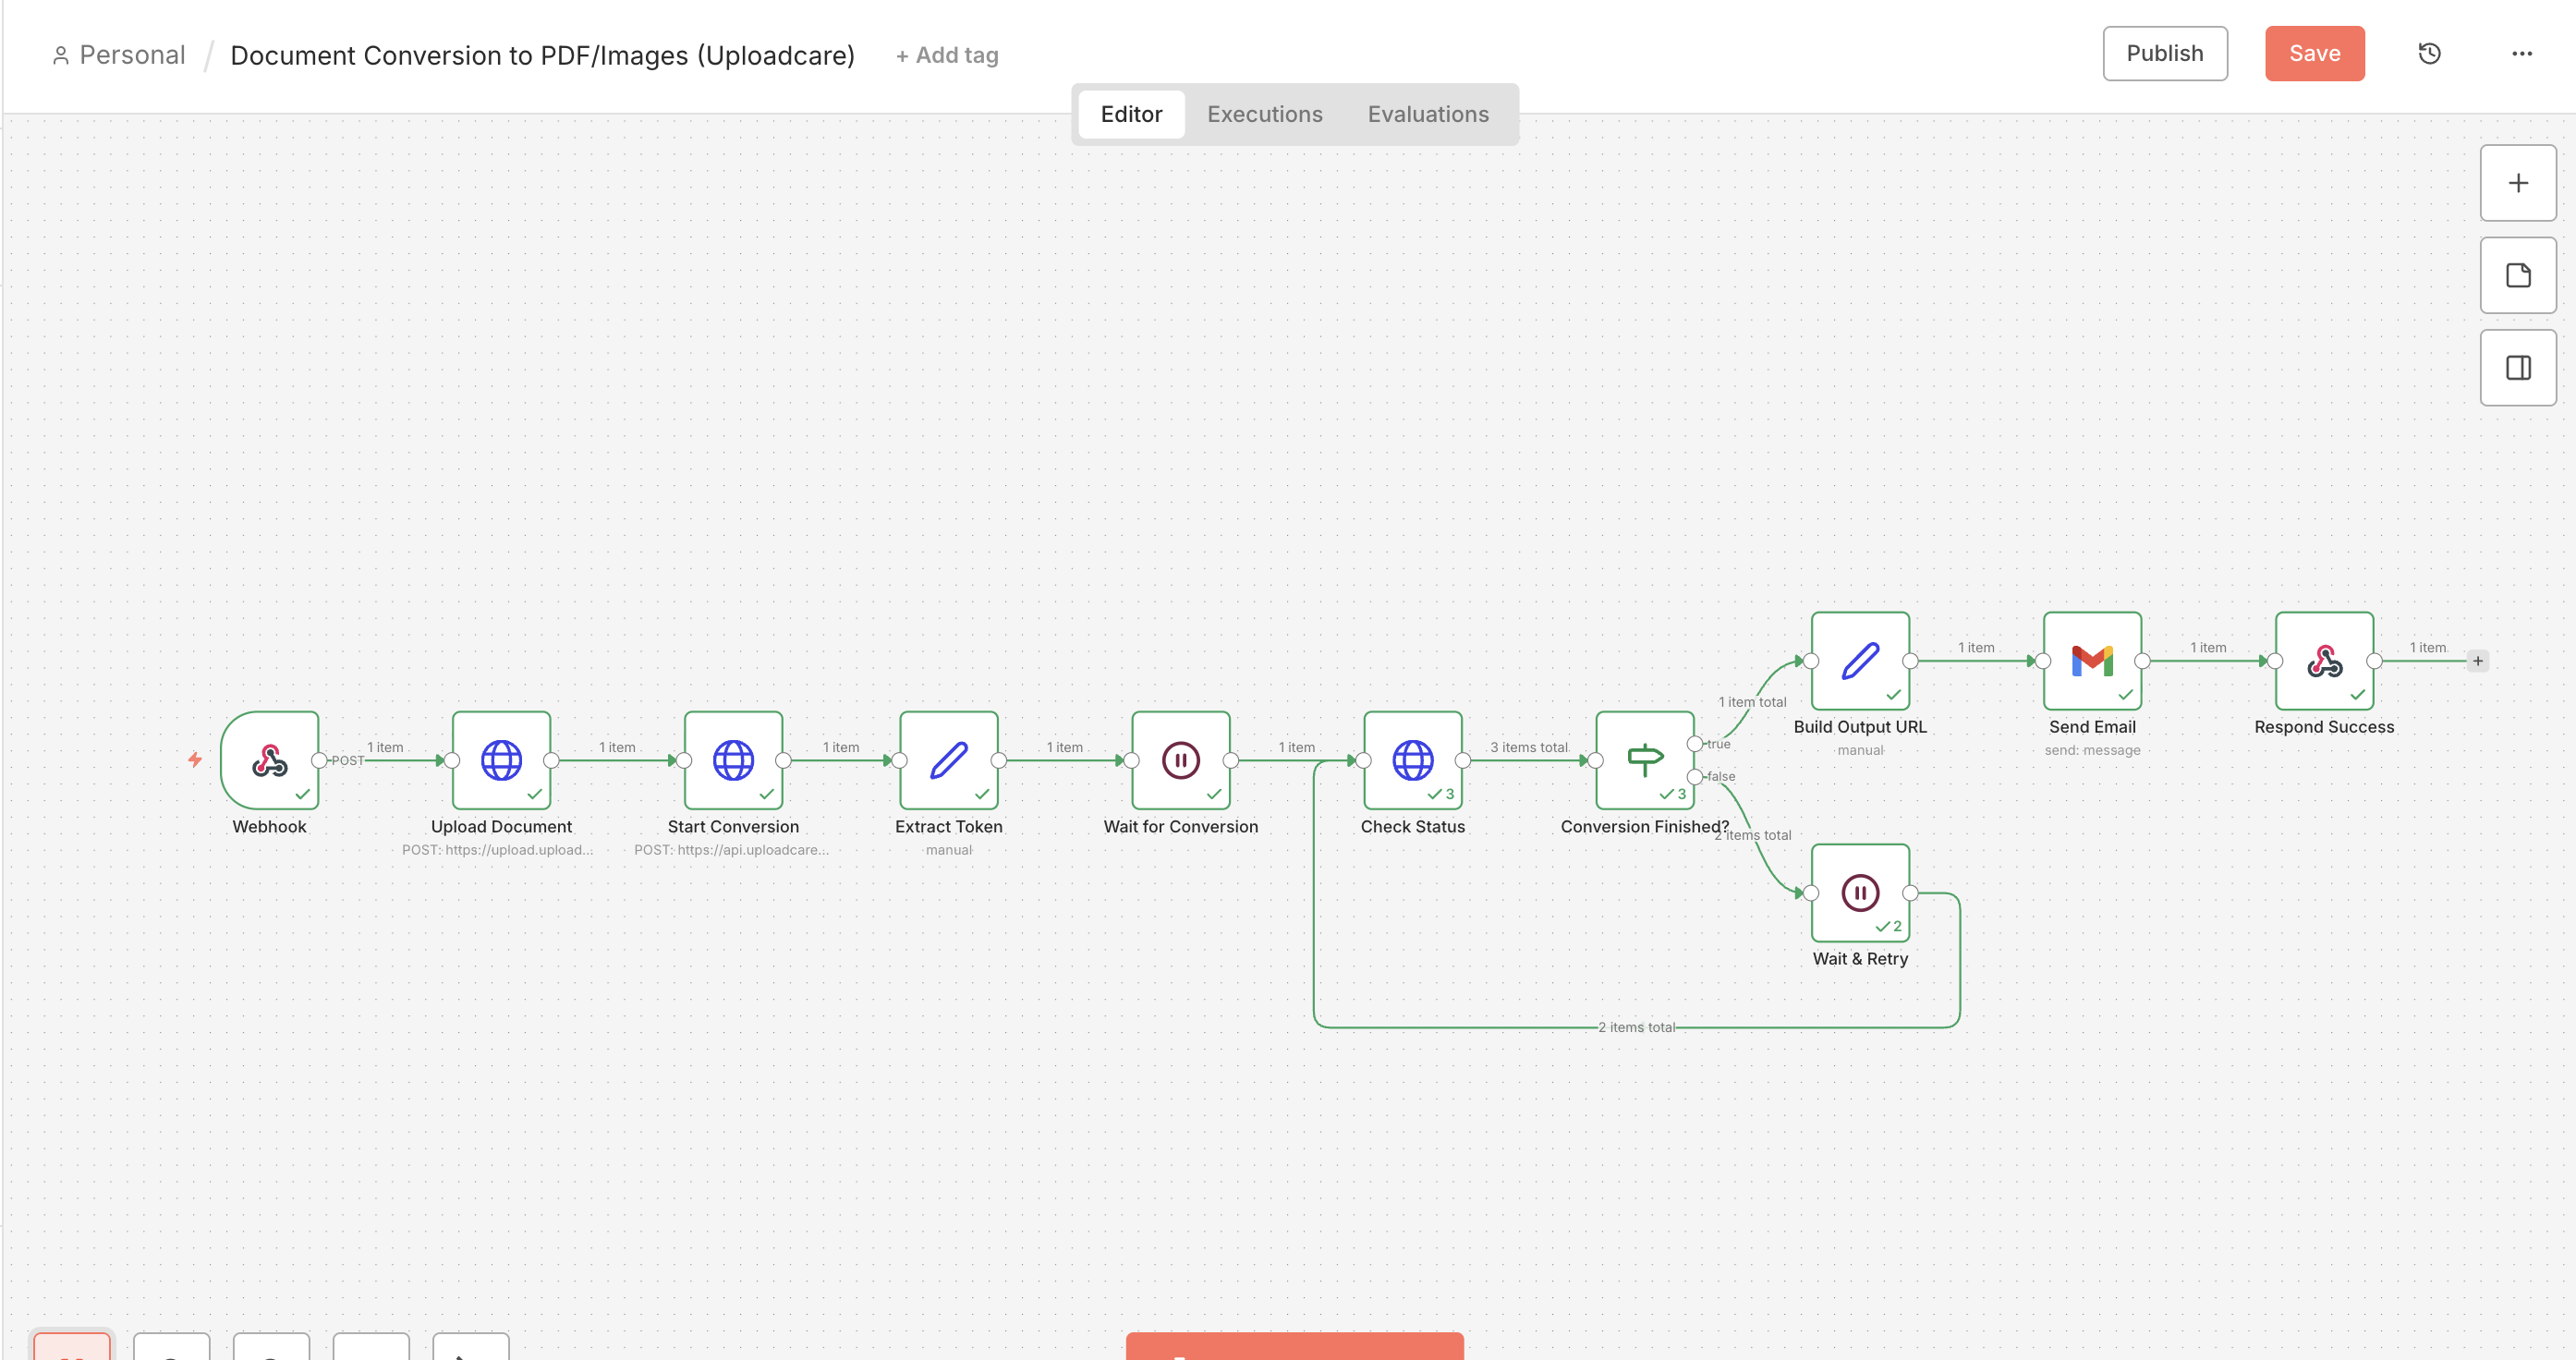Publish the workflow
This screenshot has height=1360, width=2576.
[x=2165, y=53]
